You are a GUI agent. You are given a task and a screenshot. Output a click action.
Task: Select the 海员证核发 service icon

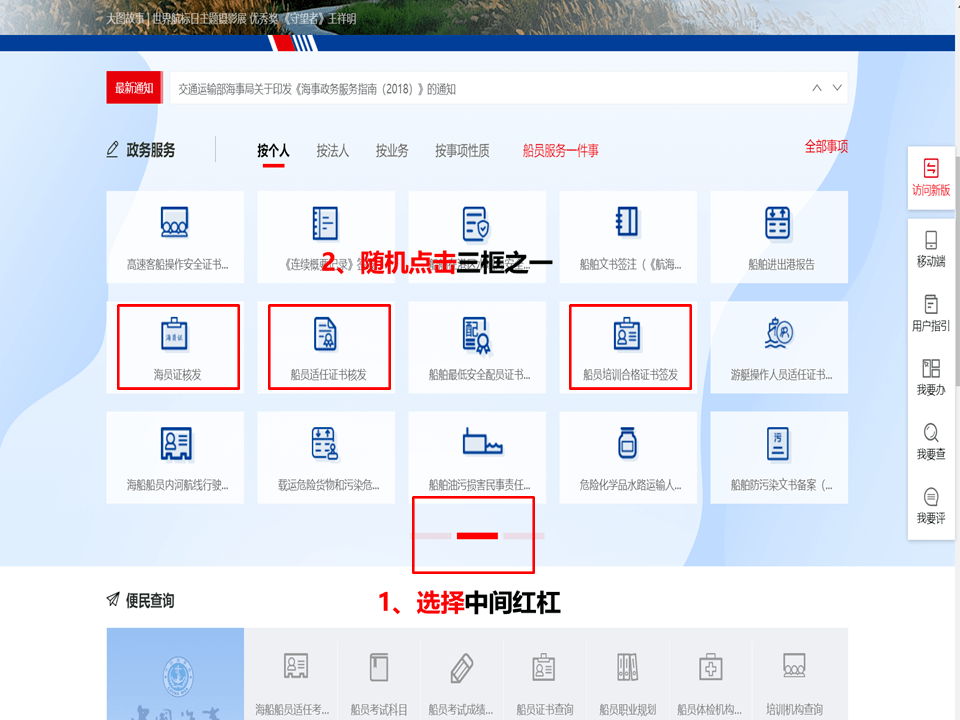tap(176, 347)
